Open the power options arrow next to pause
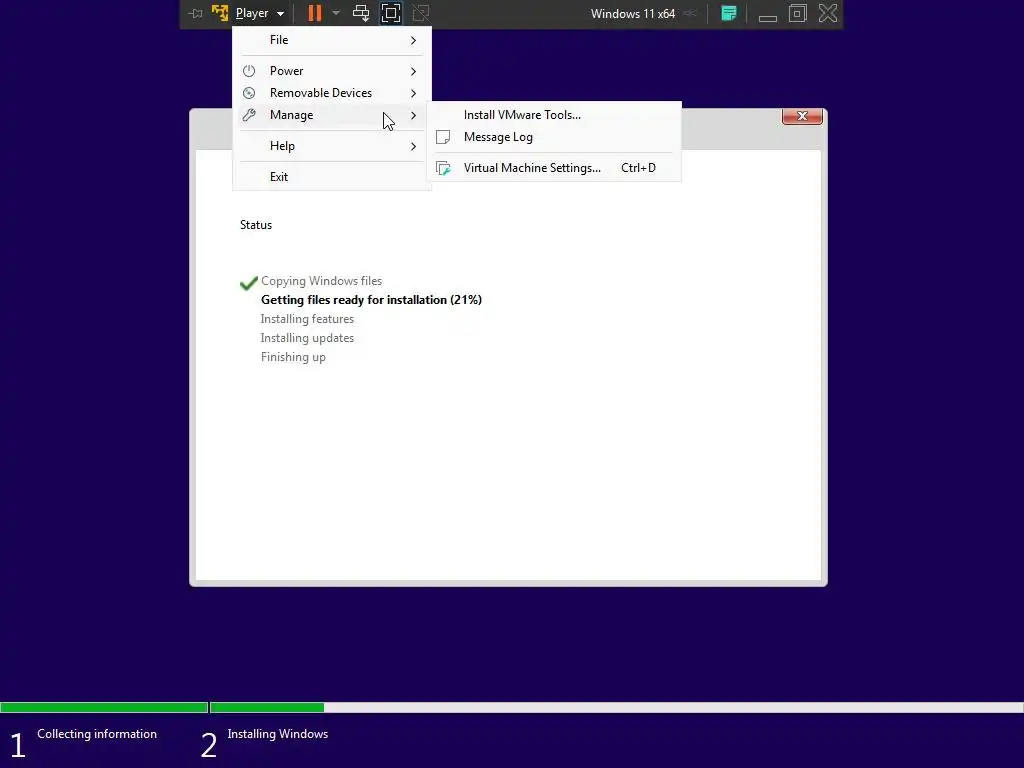 pyautogui.click(x=336, y=13)
